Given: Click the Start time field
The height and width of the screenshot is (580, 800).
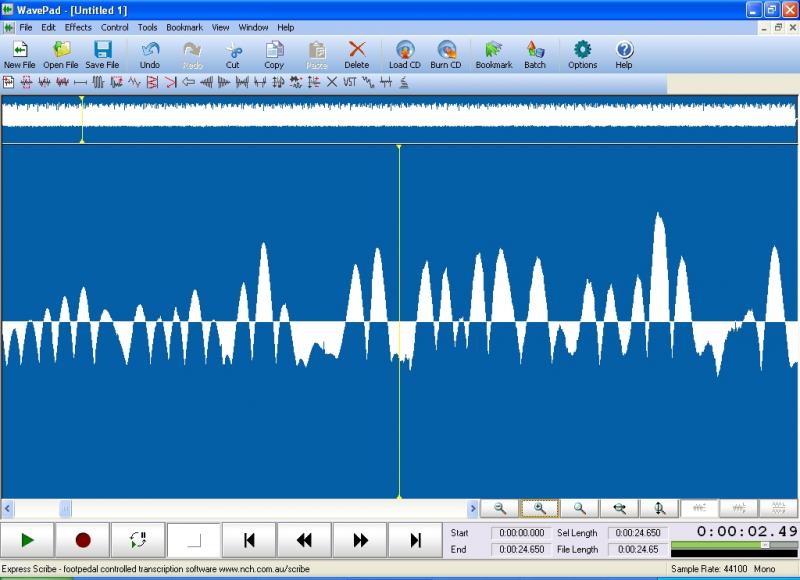Looking at the screenshot, I should [x=520, y=533].
